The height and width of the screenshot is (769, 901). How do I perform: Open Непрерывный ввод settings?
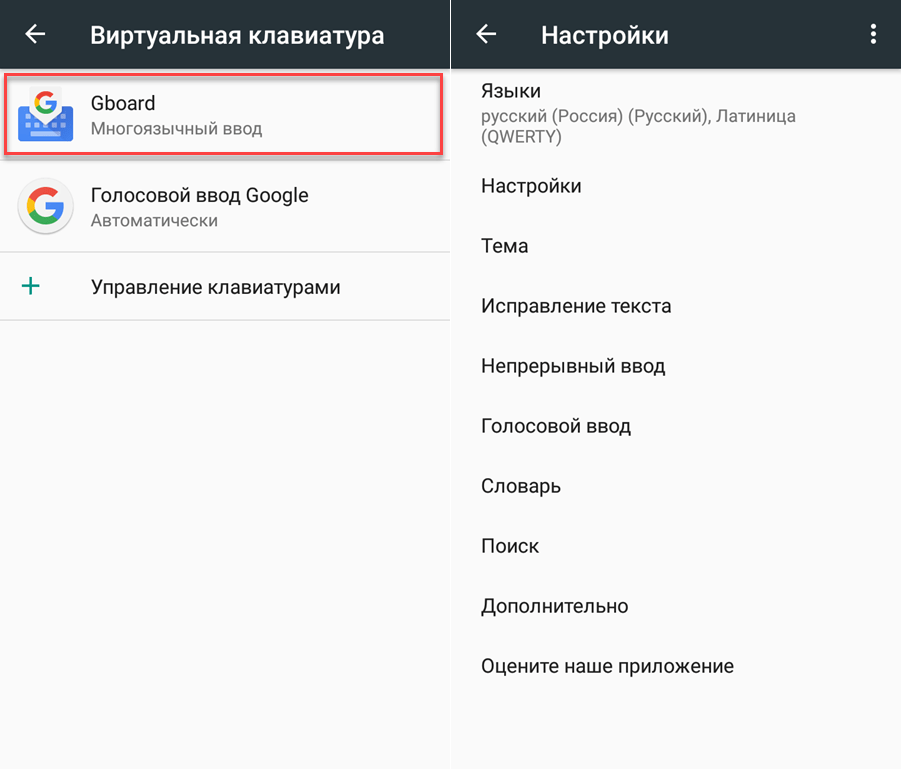coord(573,366)
